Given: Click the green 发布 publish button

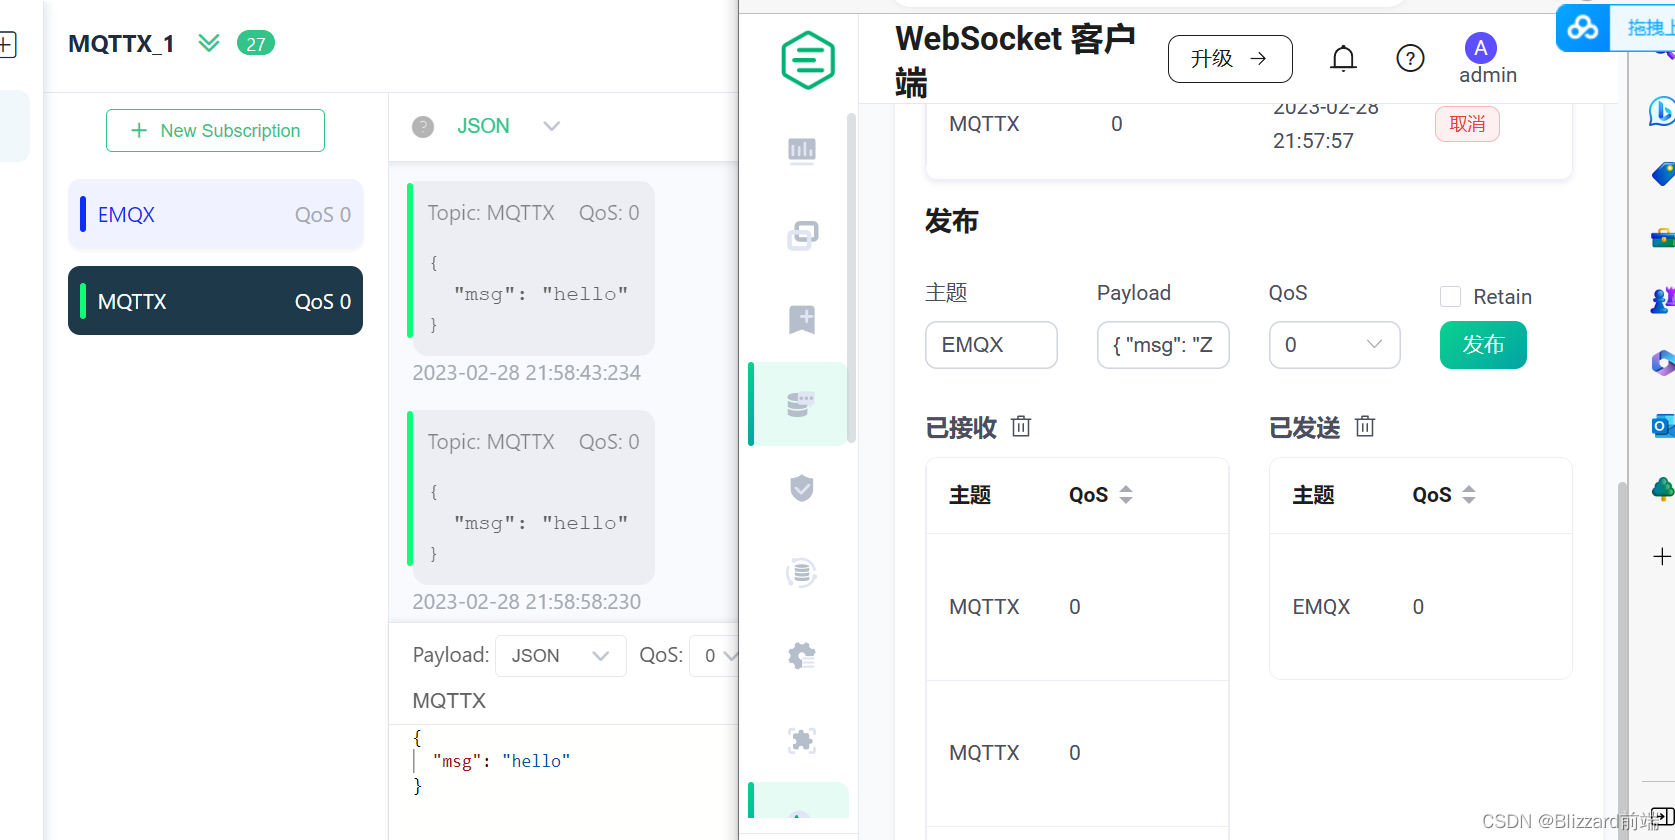Looking at the screenshot, I should point(1483,345).
